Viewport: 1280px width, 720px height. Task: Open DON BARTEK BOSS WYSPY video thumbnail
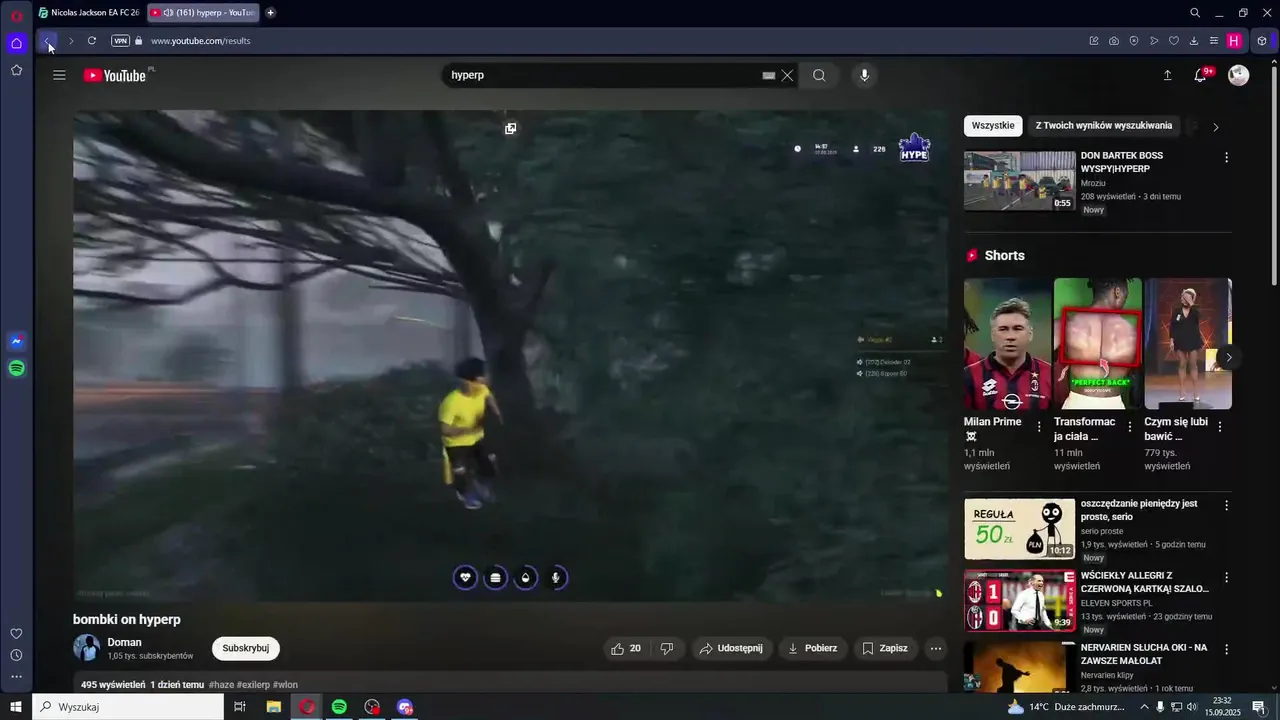1019,181
